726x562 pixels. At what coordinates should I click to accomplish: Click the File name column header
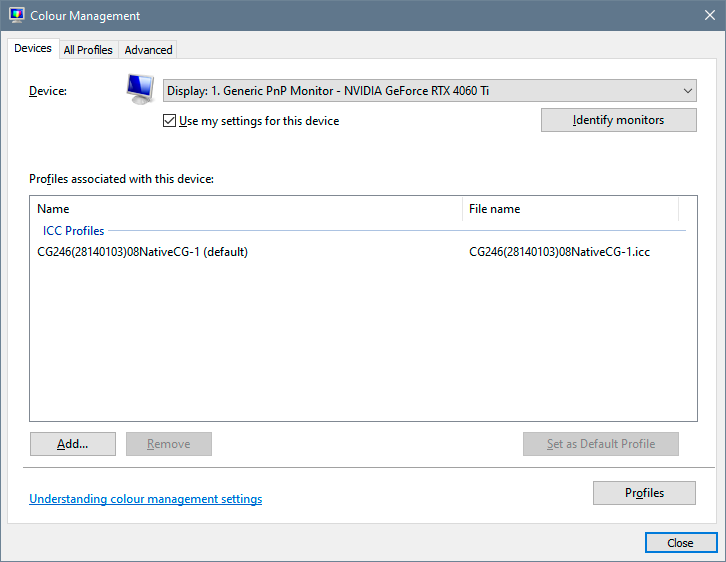[570, 209]
